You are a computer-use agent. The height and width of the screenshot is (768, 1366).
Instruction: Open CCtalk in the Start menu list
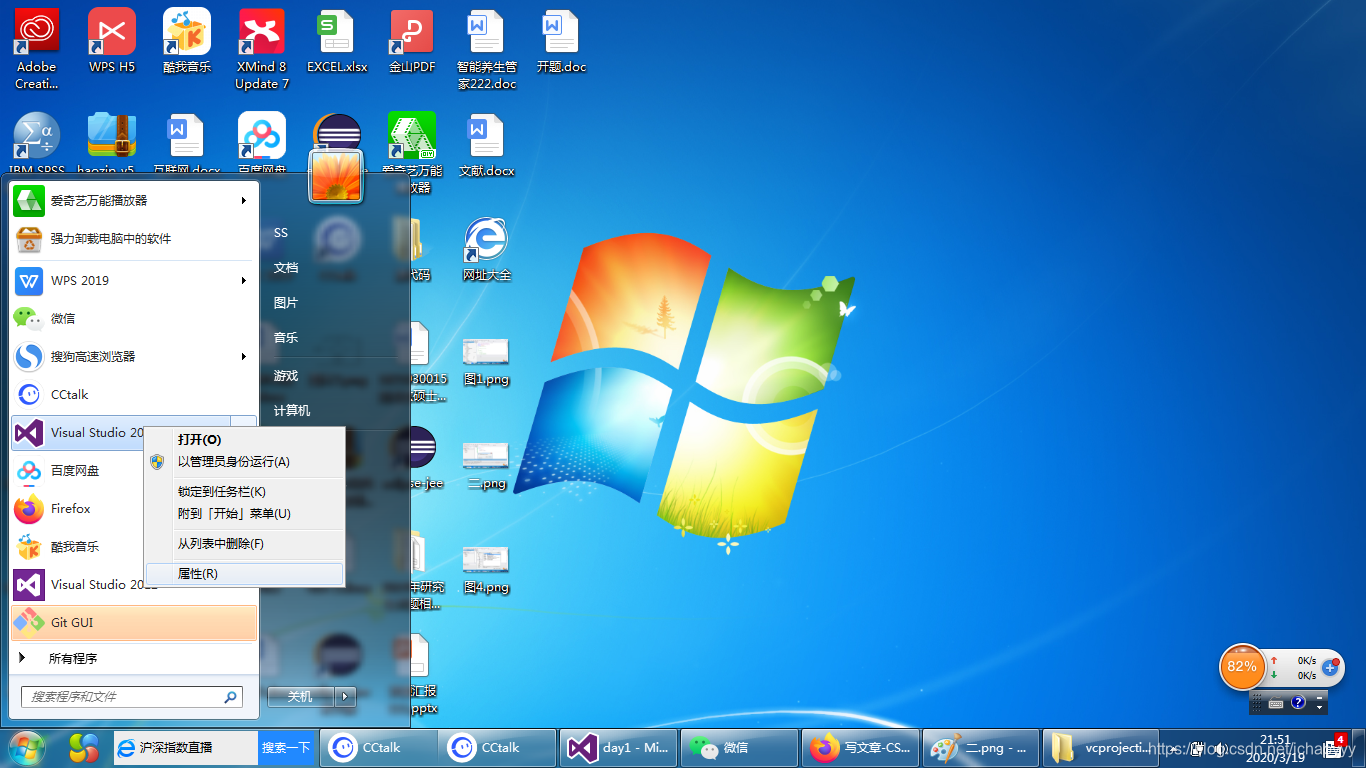tap(134, 394)
